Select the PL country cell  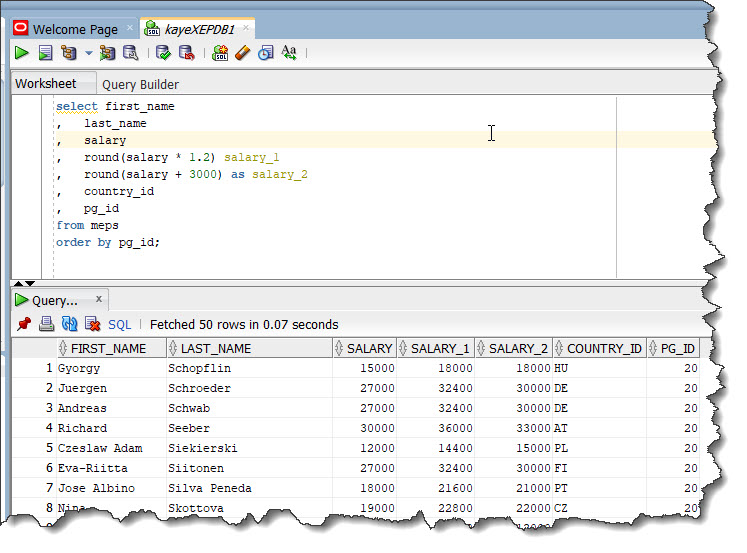[x=599, y=448]
